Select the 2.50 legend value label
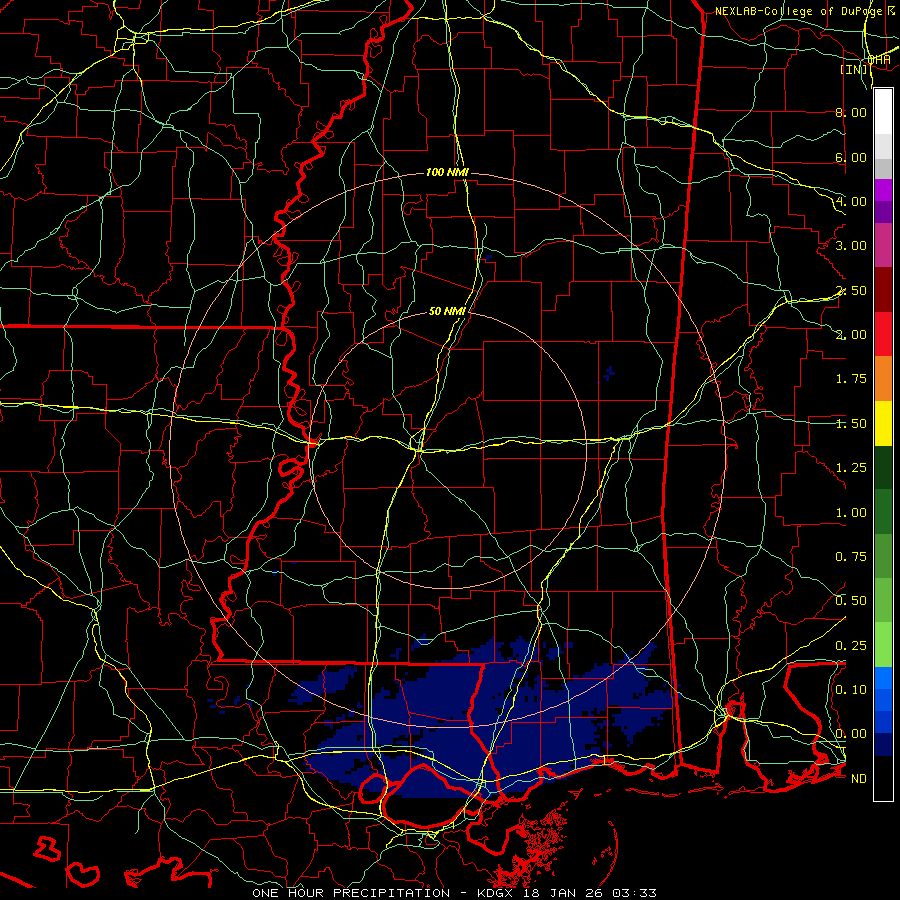Image resolution: width=900 pixels, height=900 pixels. click(x=851, y=290)
